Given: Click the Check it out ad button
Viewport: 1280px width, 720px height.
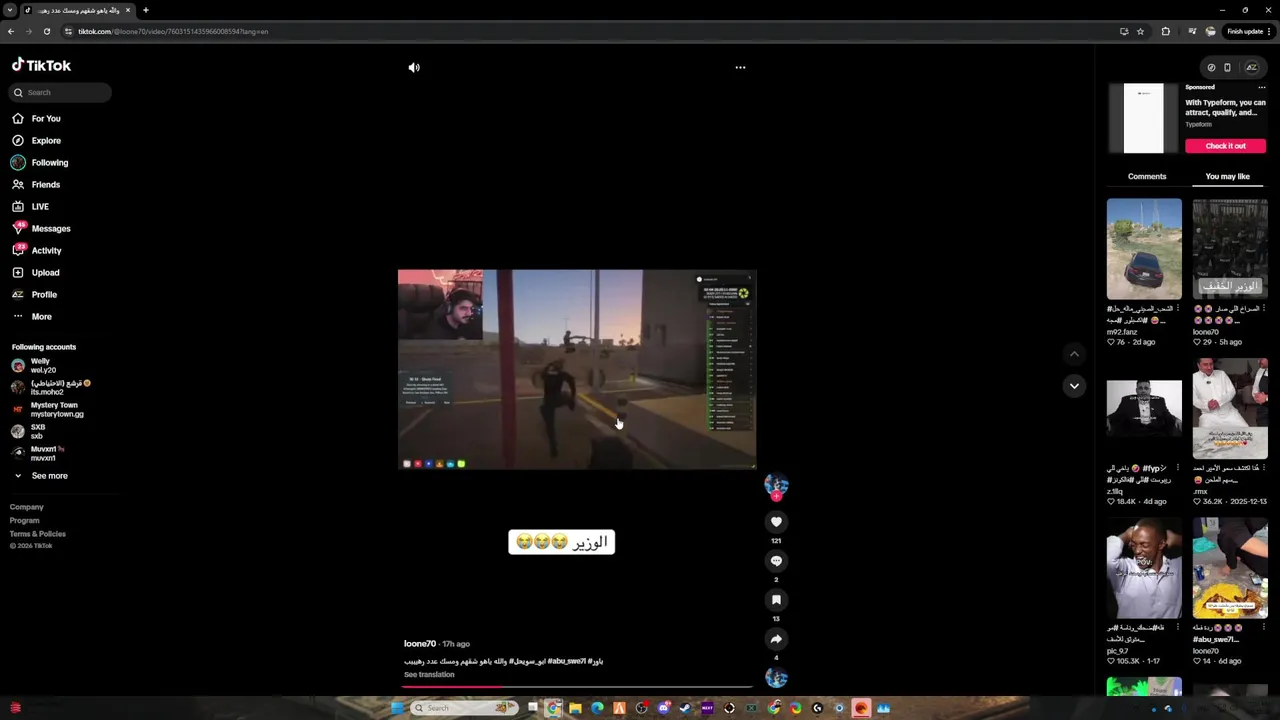Looking at the screenshot, I should (x=1225, y=146).
